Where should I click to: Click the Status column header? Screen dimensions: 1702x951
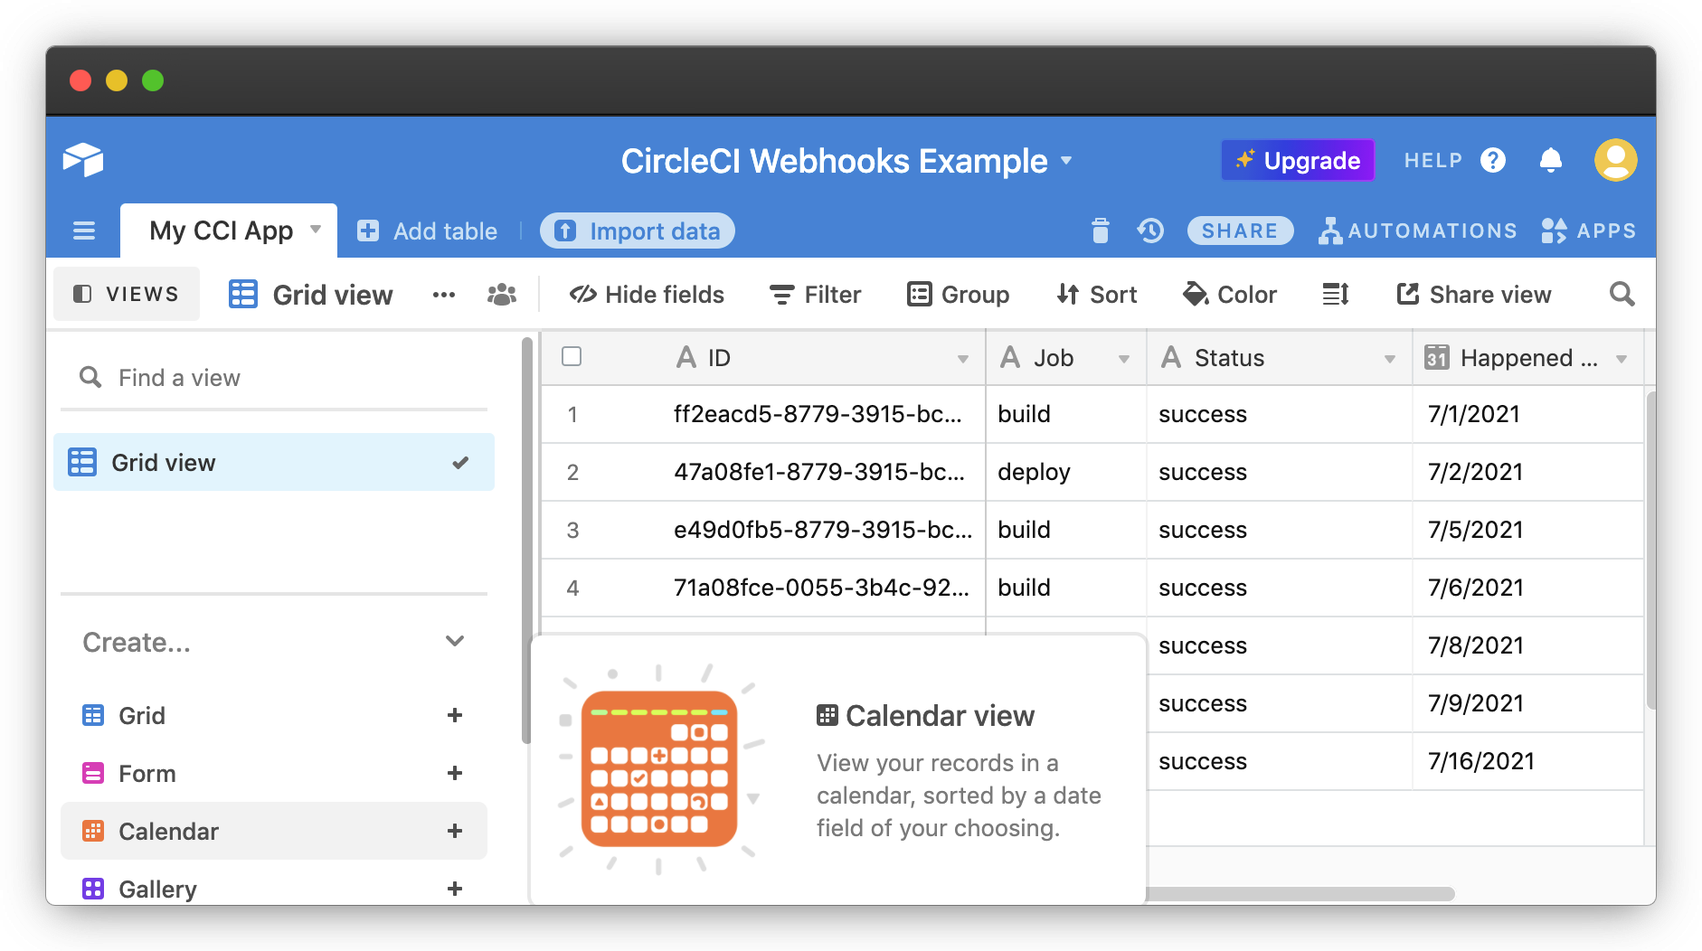pyautogui.click(x=1279, y=358)
